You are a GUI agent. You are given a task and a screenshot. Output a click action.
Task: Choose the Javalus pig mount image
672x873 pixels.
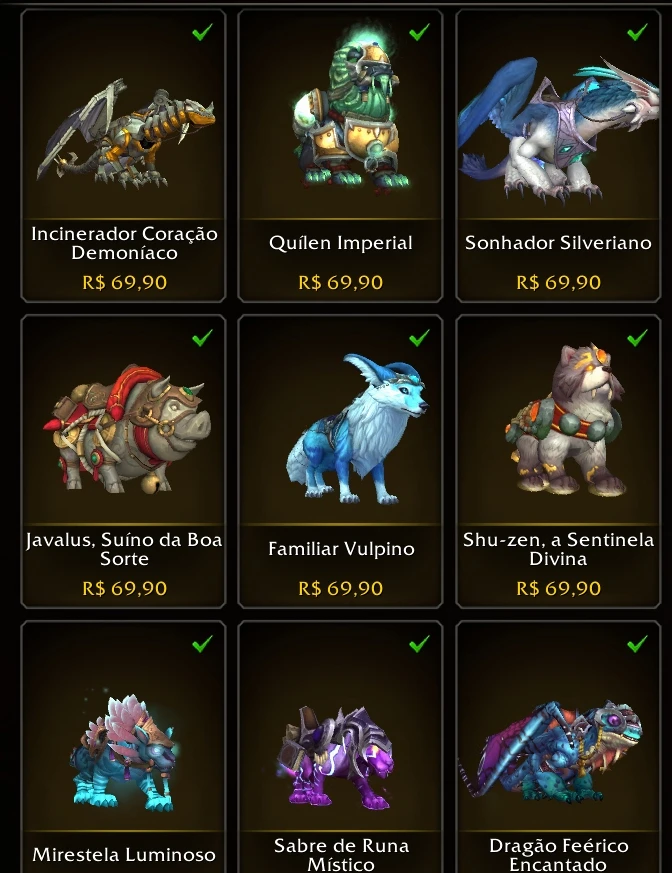(x=127, y=429)
